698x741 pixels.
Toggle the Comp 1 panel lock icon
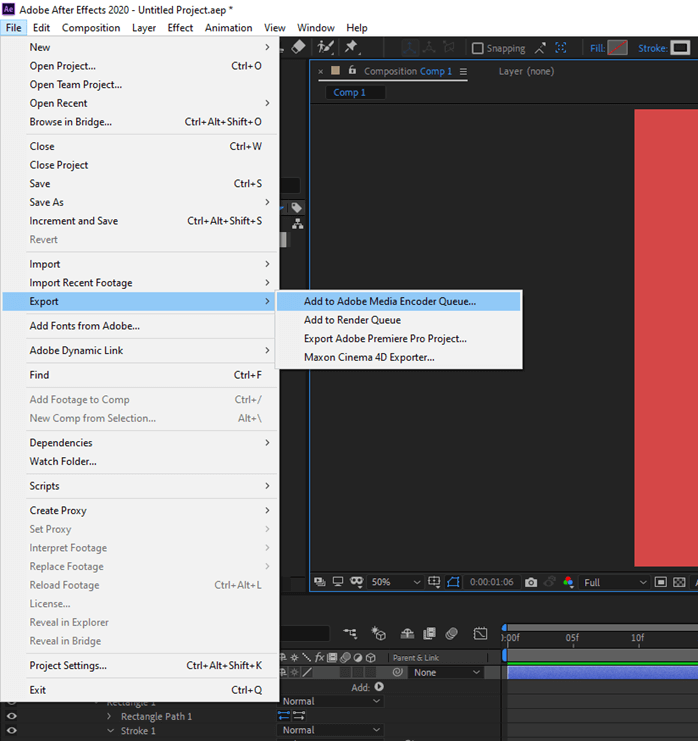[x=352, y=70]
